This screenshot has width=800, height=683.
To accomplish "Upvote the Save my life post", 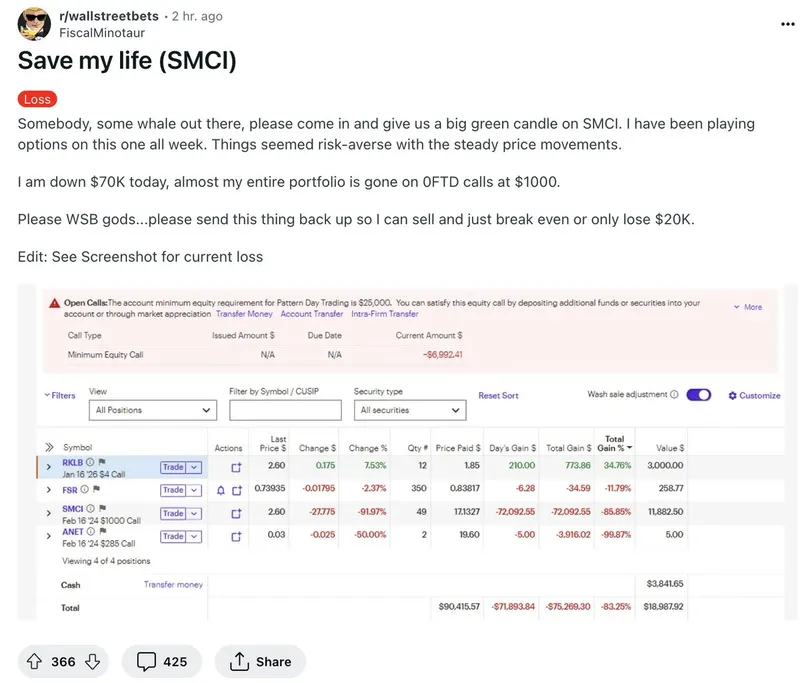I will coord(34,661).
